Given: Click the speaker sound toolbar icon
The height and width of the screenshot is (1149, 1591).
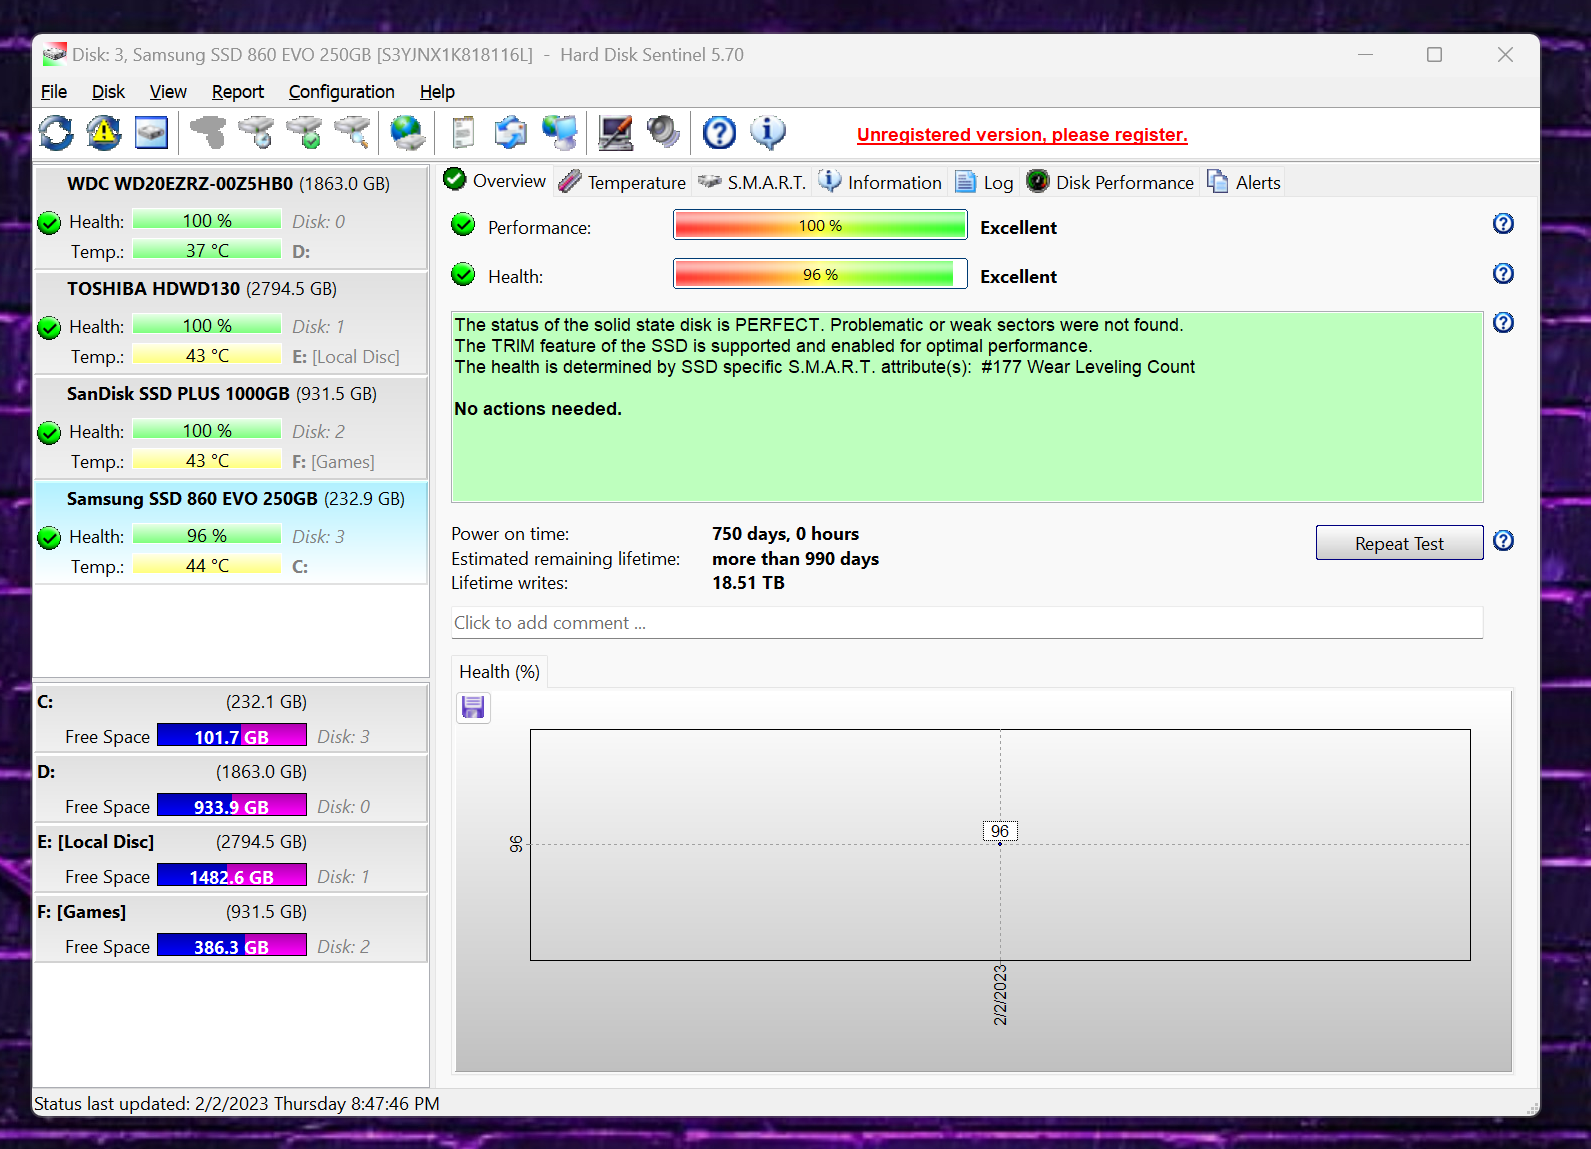Looking at the screenshot, I should 662,133.
